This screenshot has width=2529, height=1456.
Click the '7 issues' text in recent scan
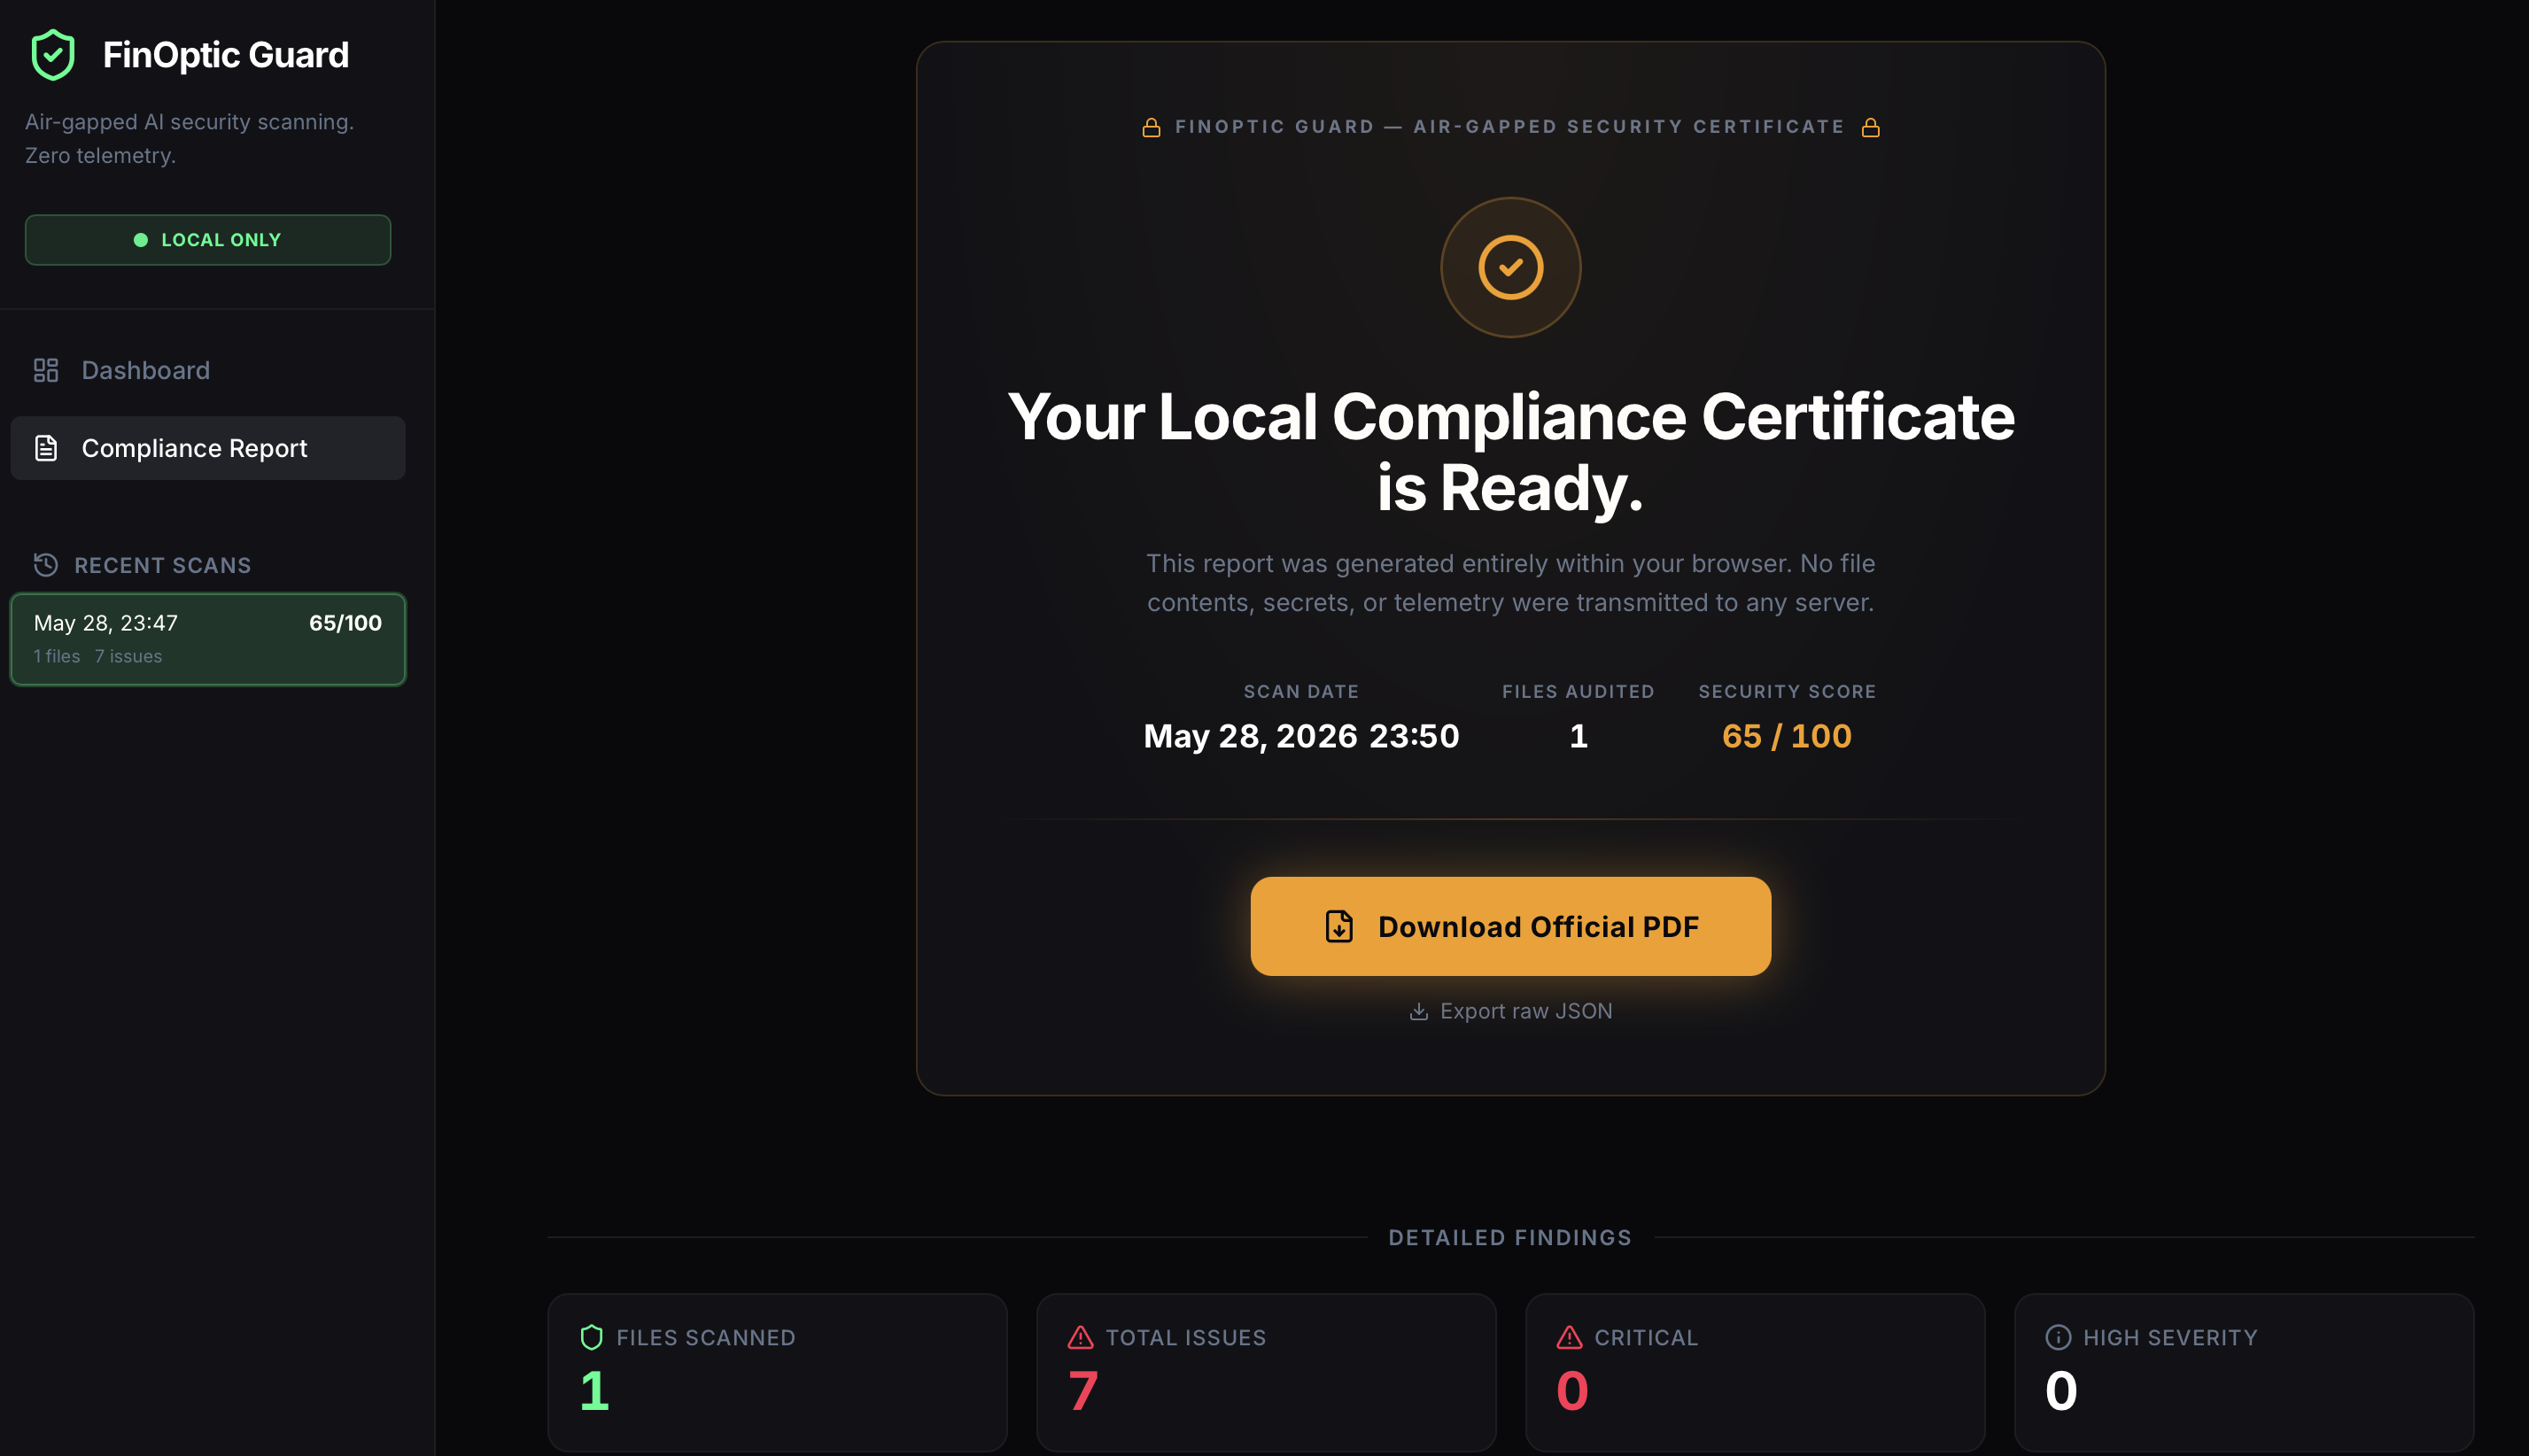pyautogui.click(x=128, y=656)
